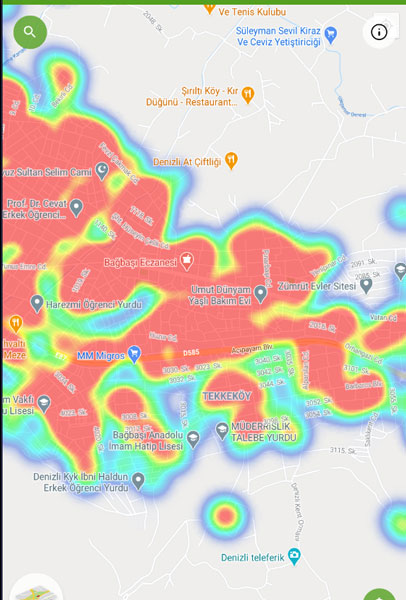Select the Denizli Kyk İbni Haldun pin
Image resolution: width=406 pixels, height=600 pixels.
(138, 481)
